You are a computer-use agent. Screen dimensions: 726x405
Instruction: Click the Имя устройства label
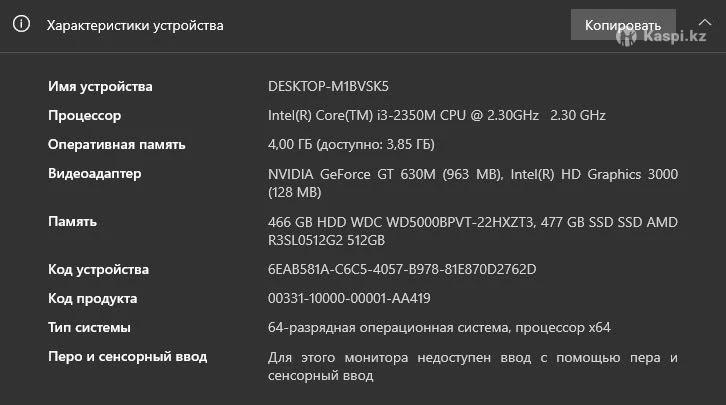click(100, 86)
